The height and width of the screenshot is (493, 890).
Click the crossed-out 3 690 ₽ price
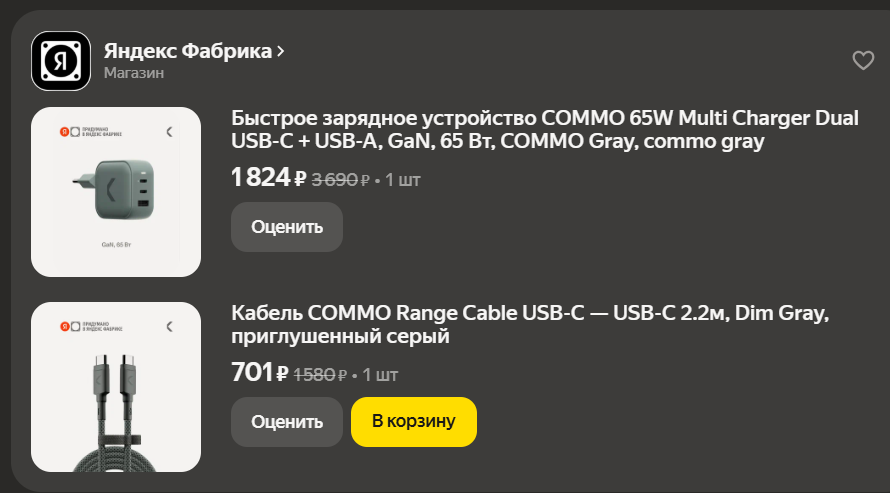pos(340,180)
